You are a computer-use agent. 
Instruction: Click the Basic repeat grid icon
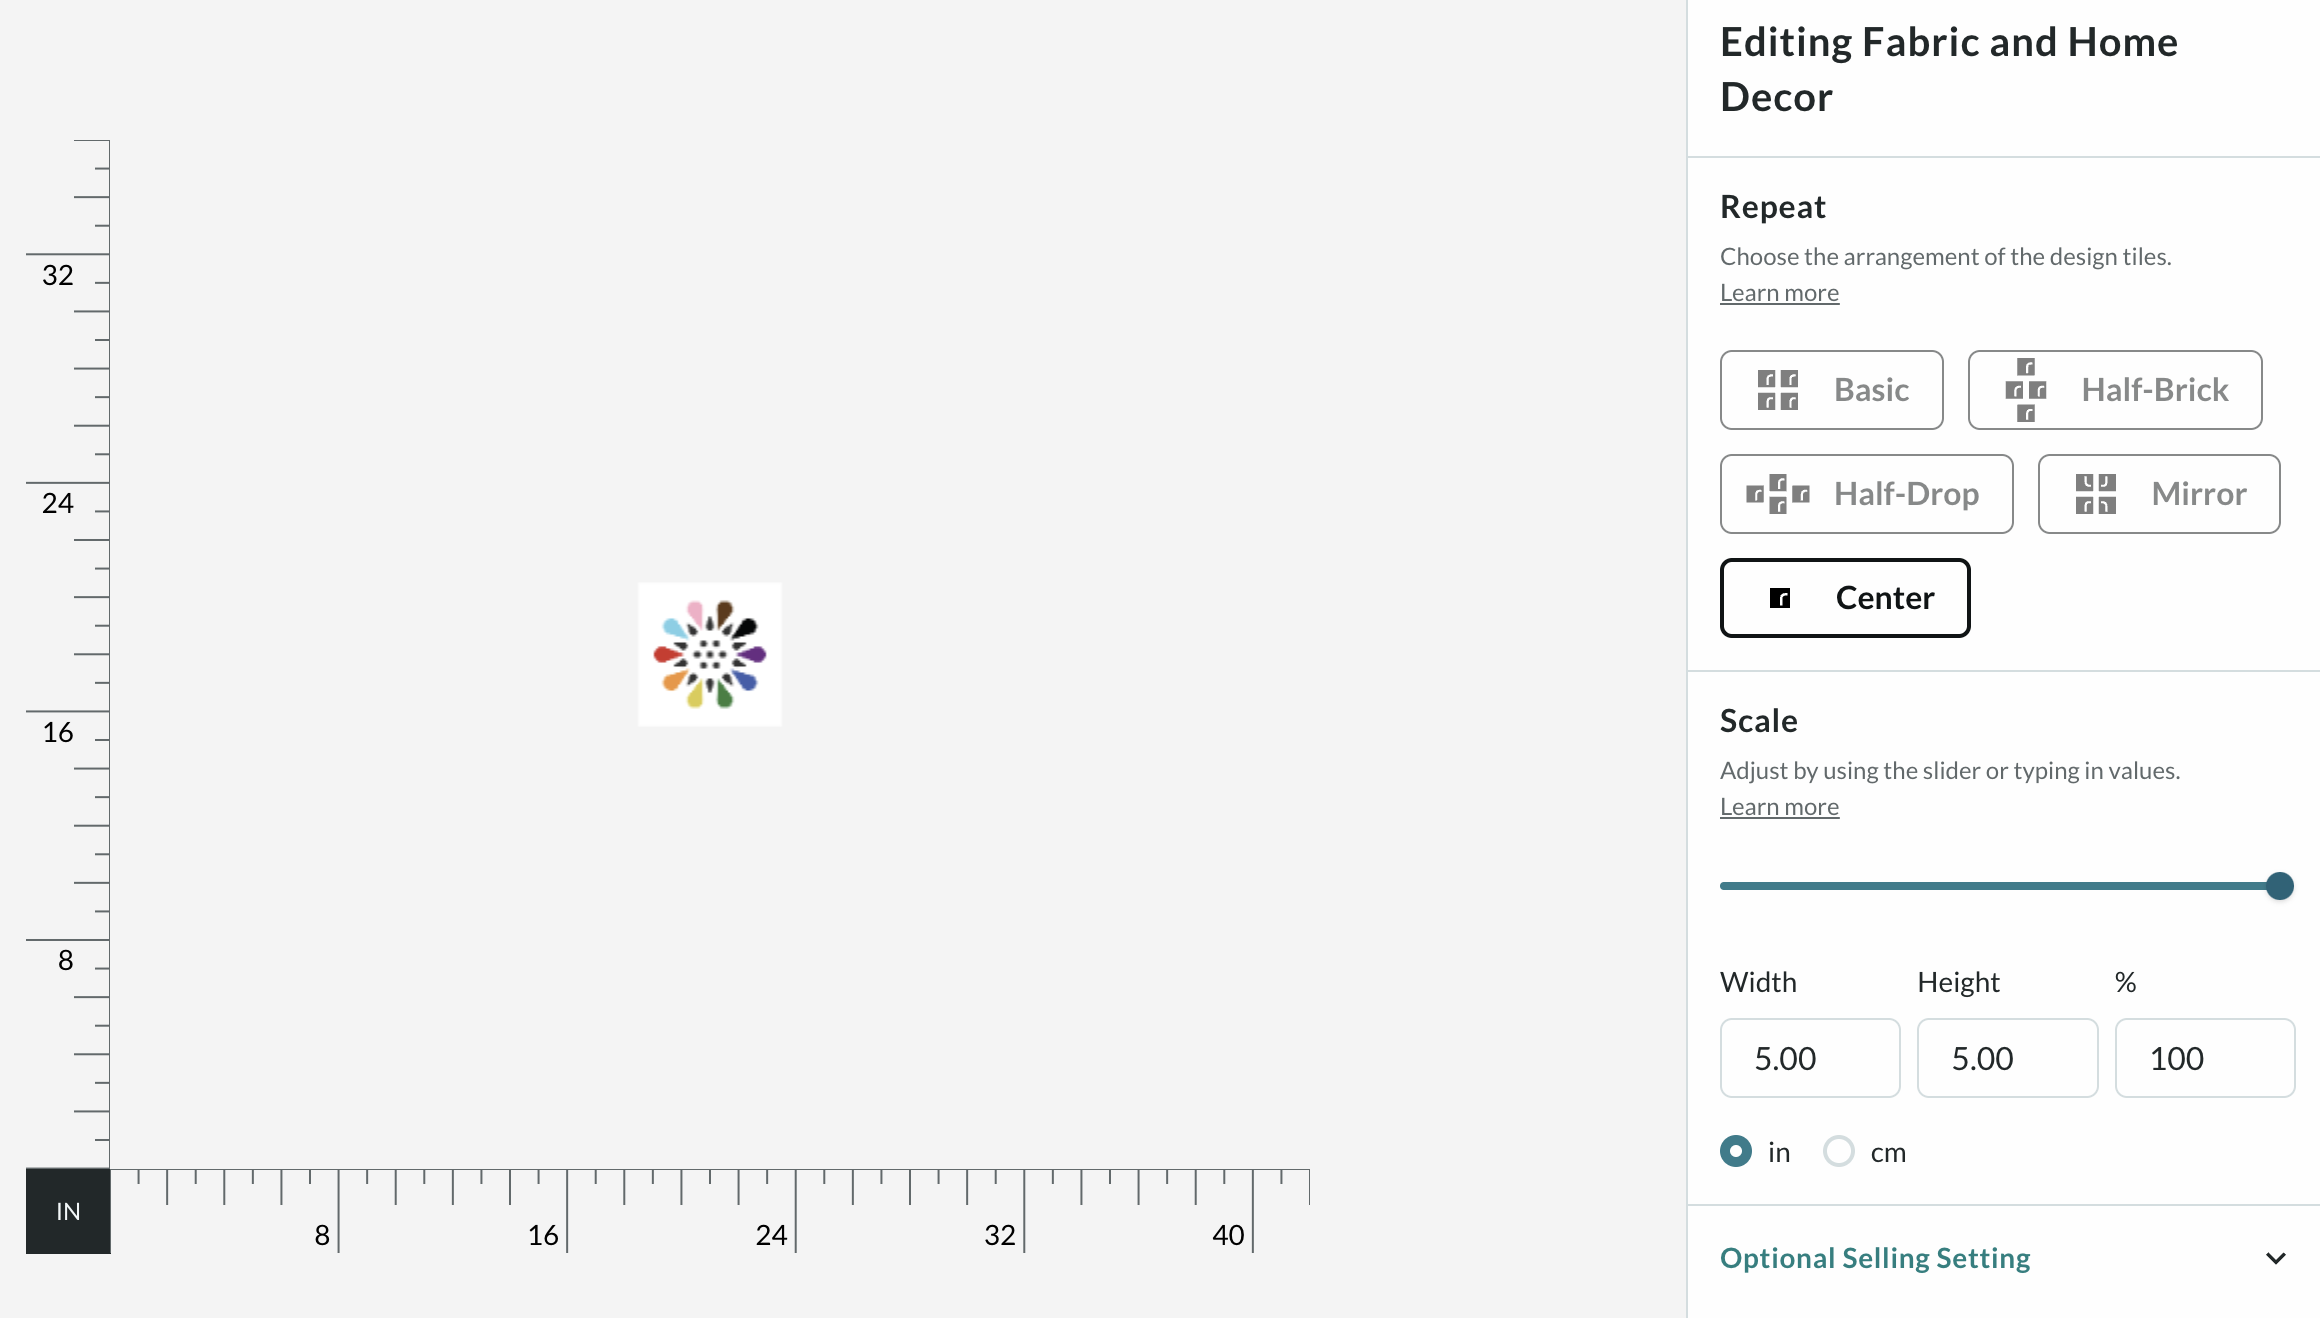tap(1778, 390)
